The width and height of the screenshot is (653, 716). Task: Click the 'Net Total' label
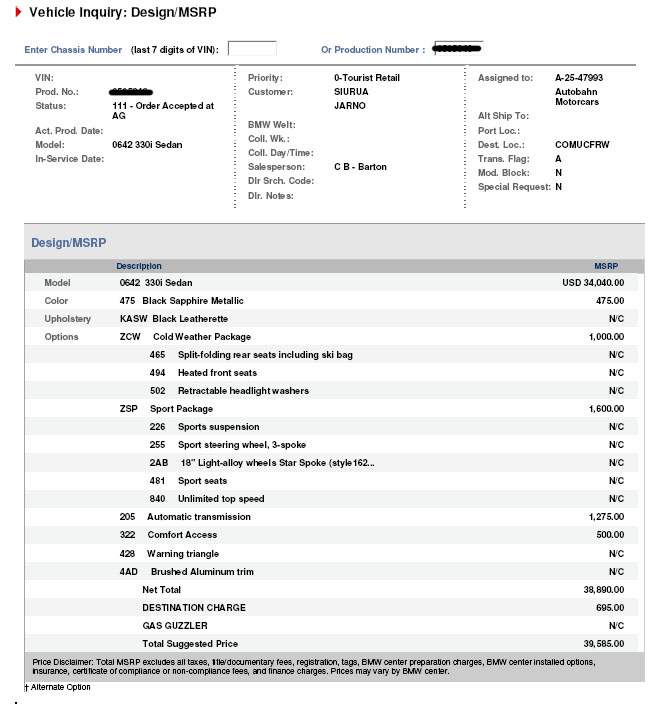(x=161, y=590)
